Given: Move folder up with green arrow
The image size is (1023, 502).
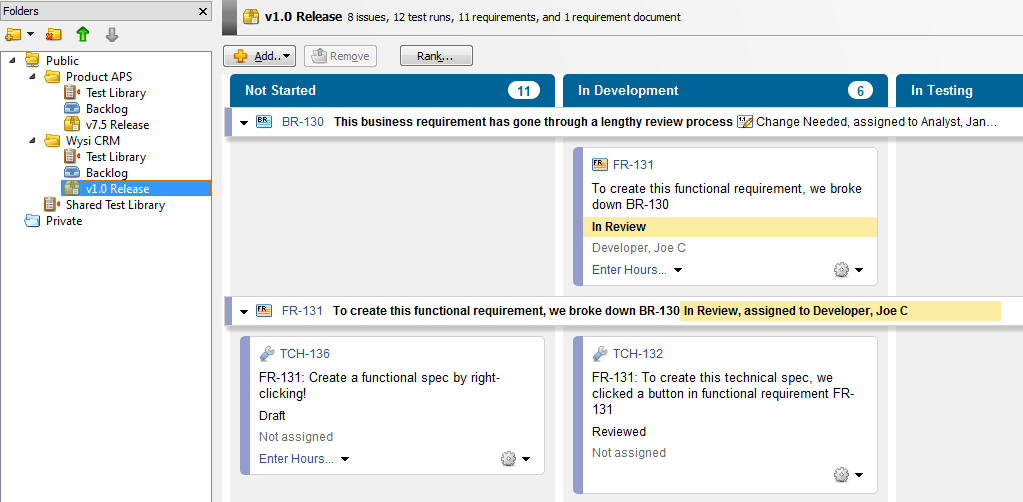Looking at the screenshot, I should (83, 35).
